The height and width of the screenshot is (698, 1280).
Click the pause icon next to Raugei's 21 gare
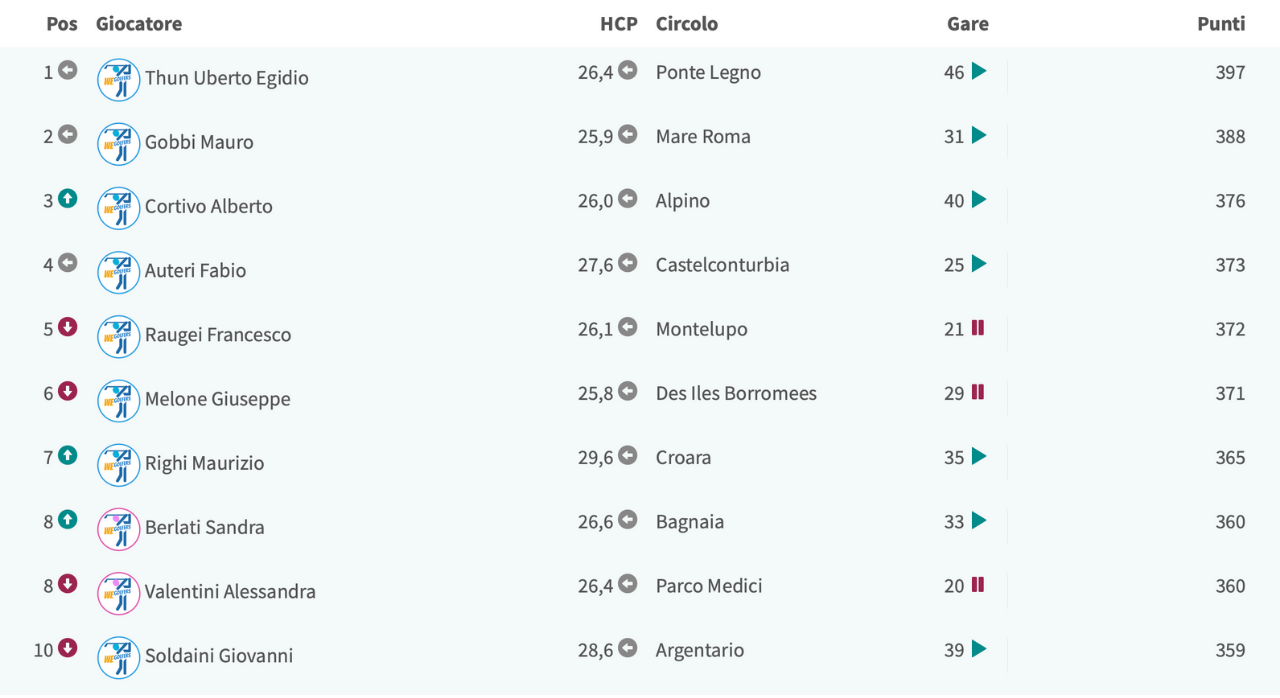[978, 327]
